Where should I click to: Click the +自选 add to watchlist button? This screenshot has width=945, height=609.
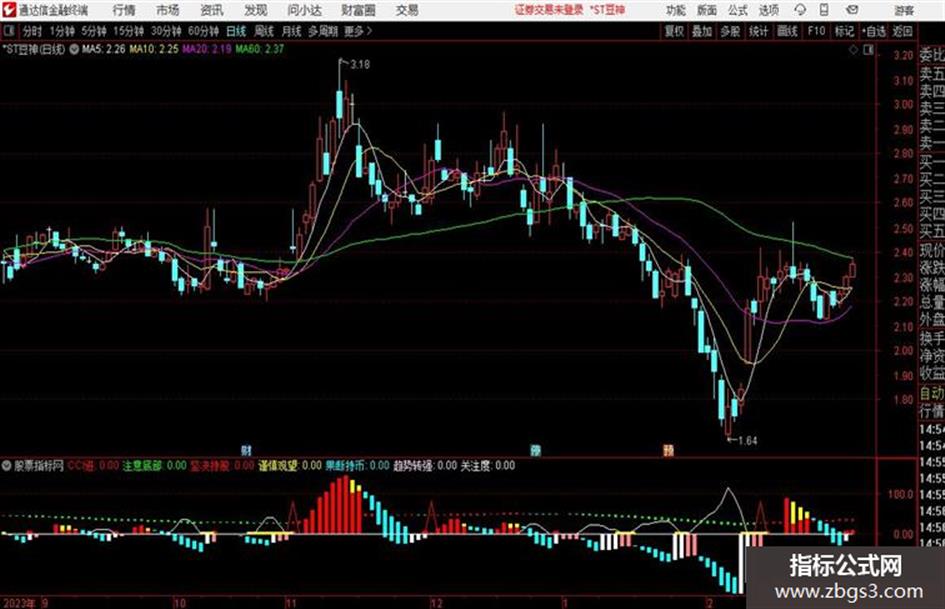pos(873,31)
